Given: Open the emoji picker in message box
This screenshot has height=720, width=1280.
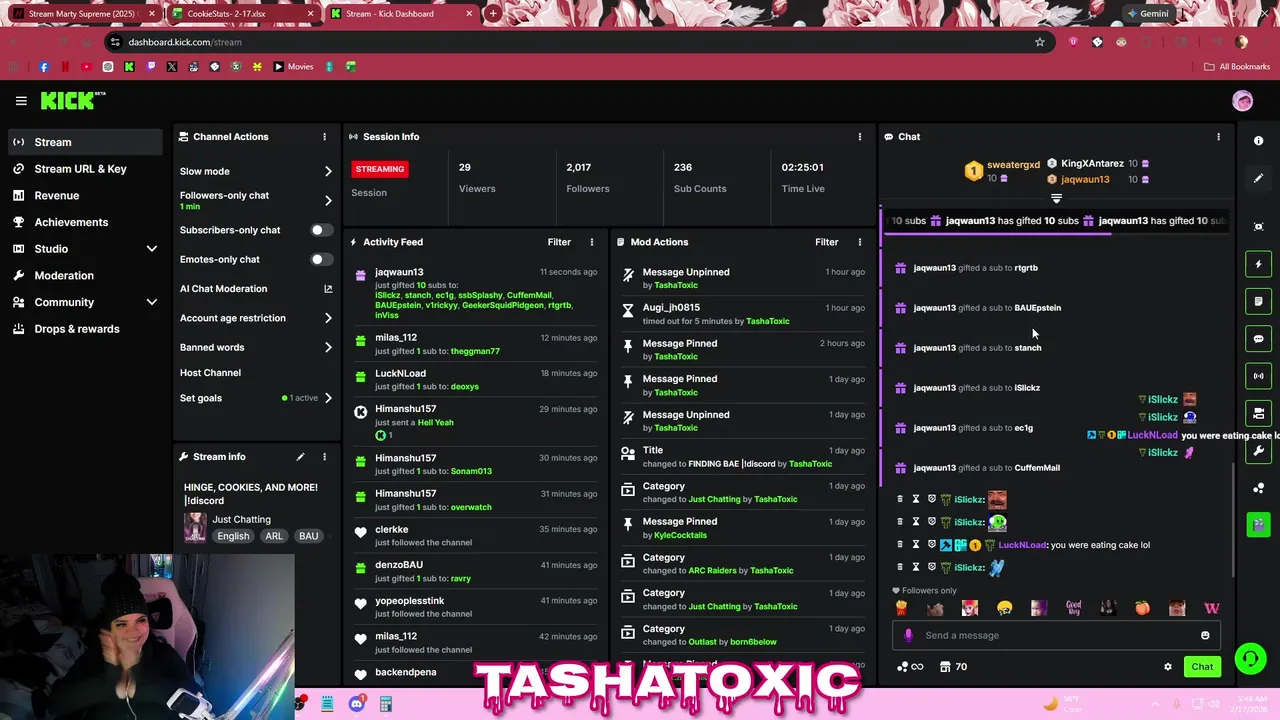Looking at the screenshot, I should click(x=1205, y=635).
